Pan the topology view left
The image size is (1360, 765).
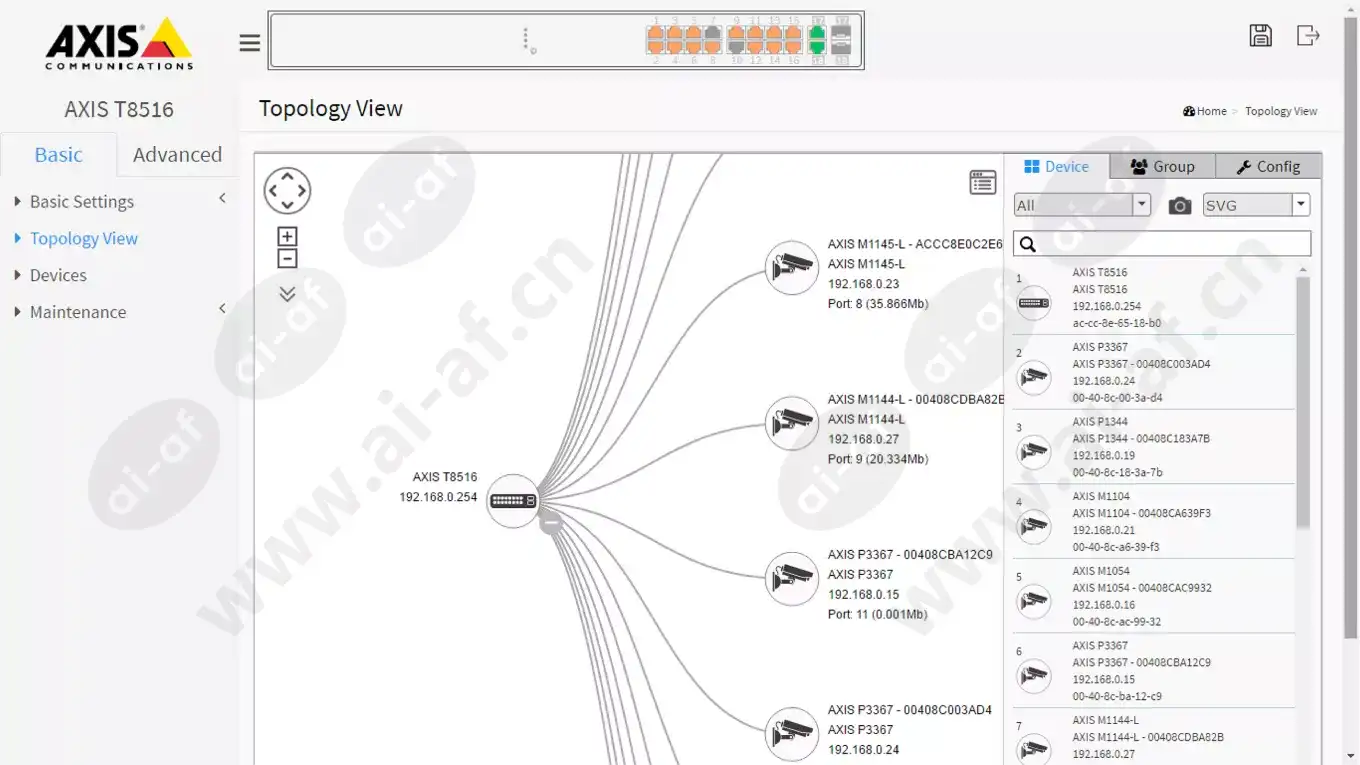tap(273, 190)
